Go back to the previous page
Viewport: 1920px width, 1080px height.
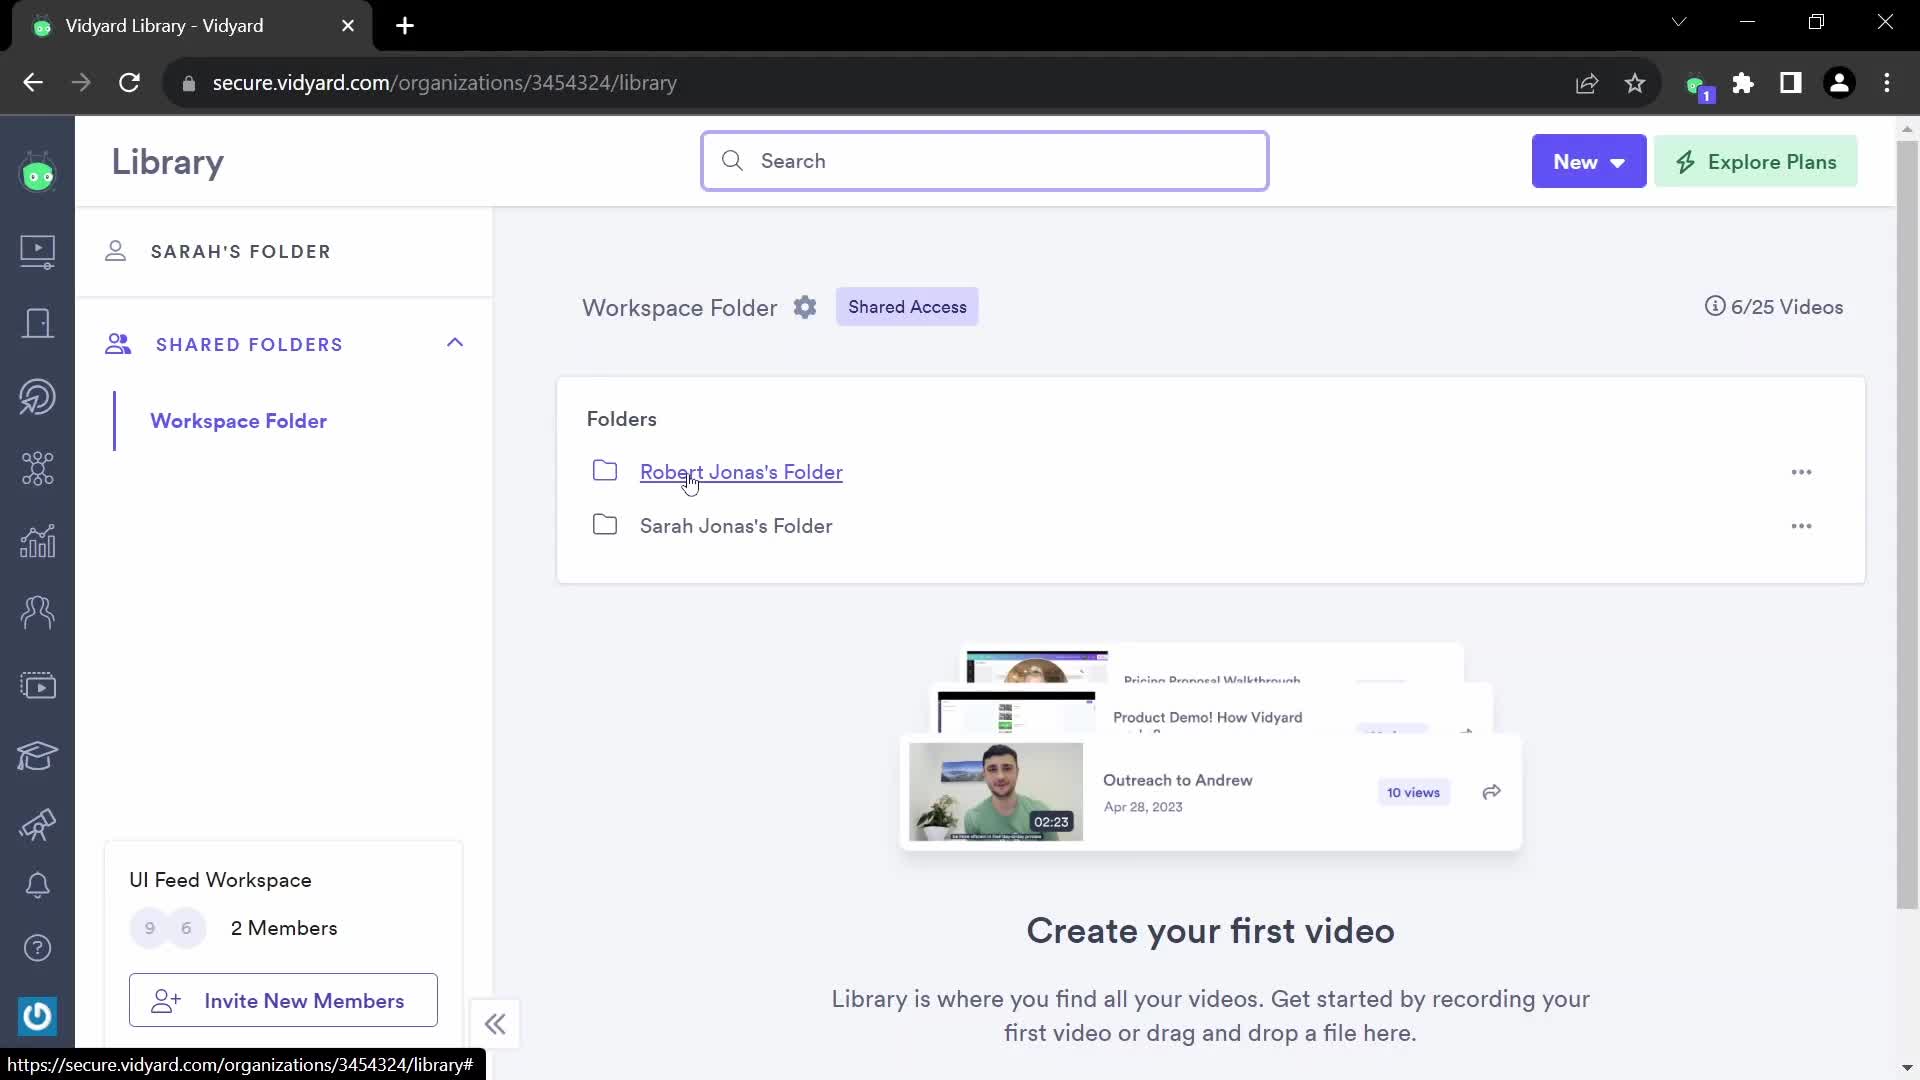33,83
